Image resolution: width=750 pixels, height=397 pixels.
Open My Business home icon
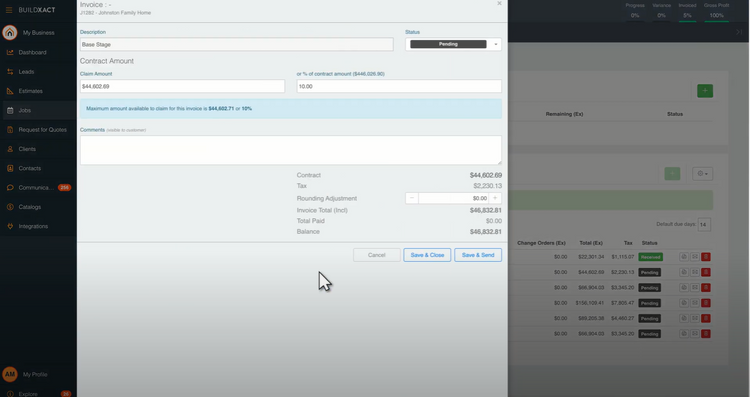point(10,33)
